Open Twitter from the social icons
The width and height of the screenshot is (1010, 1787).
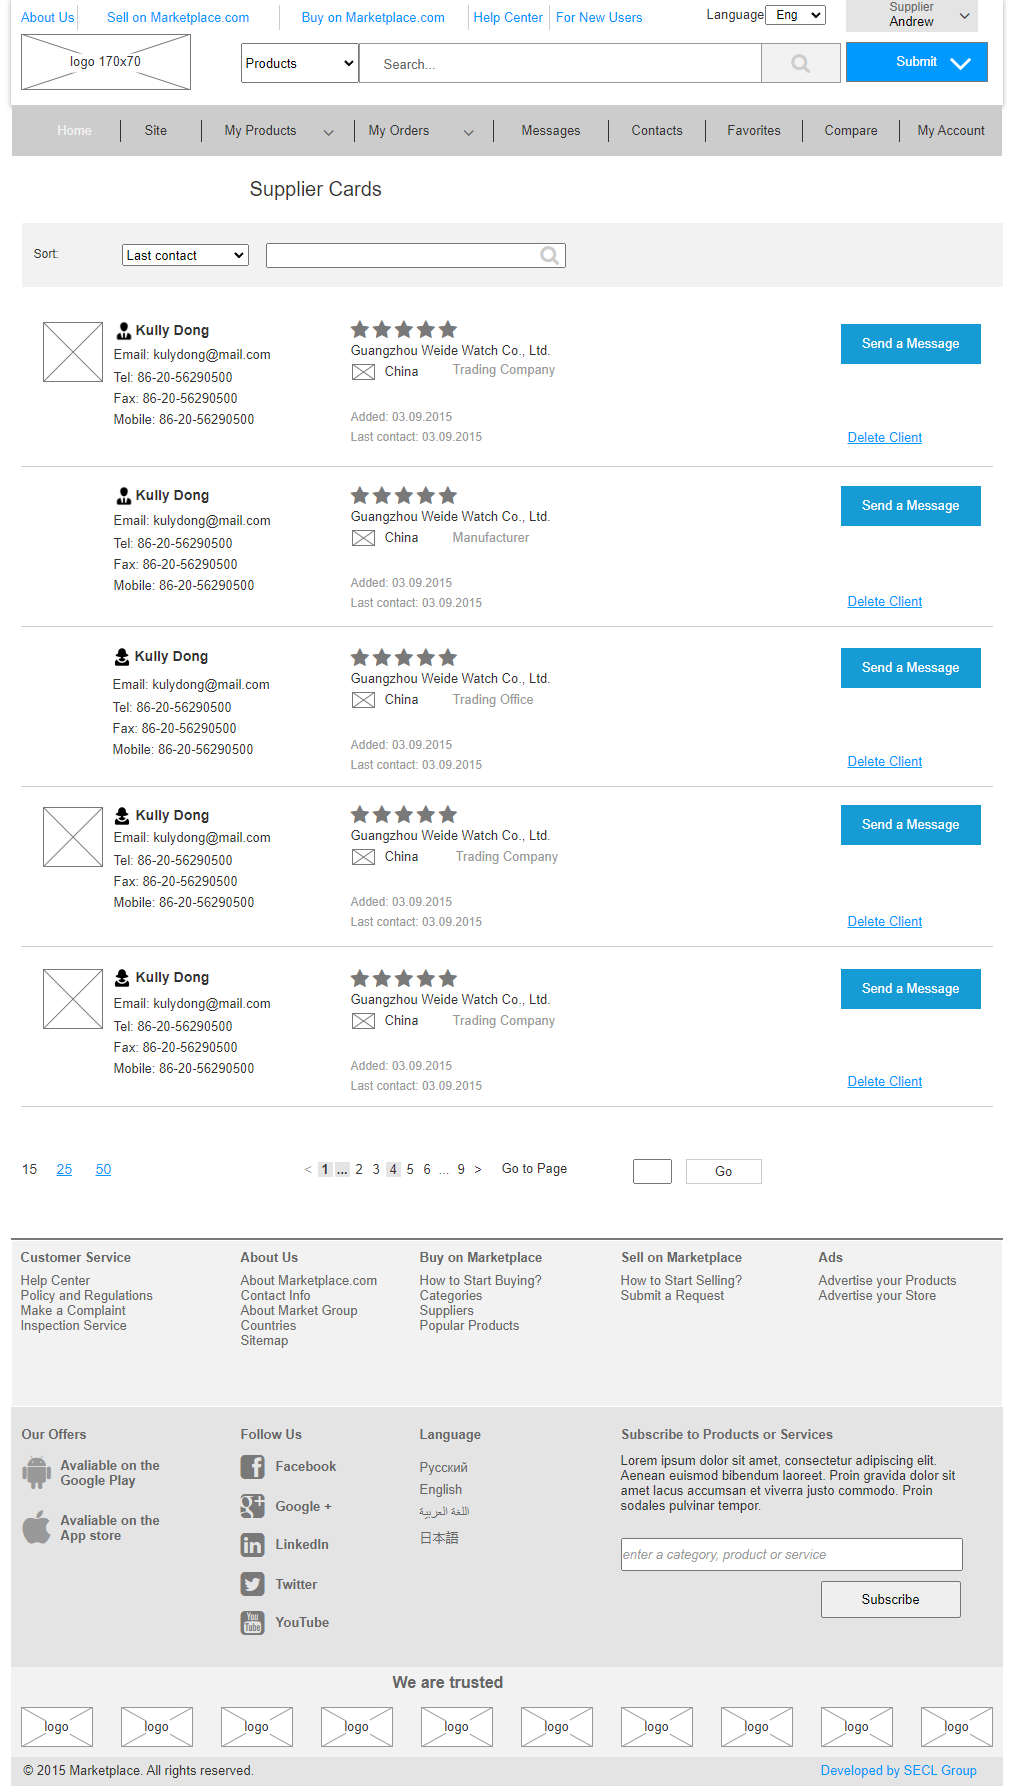click(252, 1584)
